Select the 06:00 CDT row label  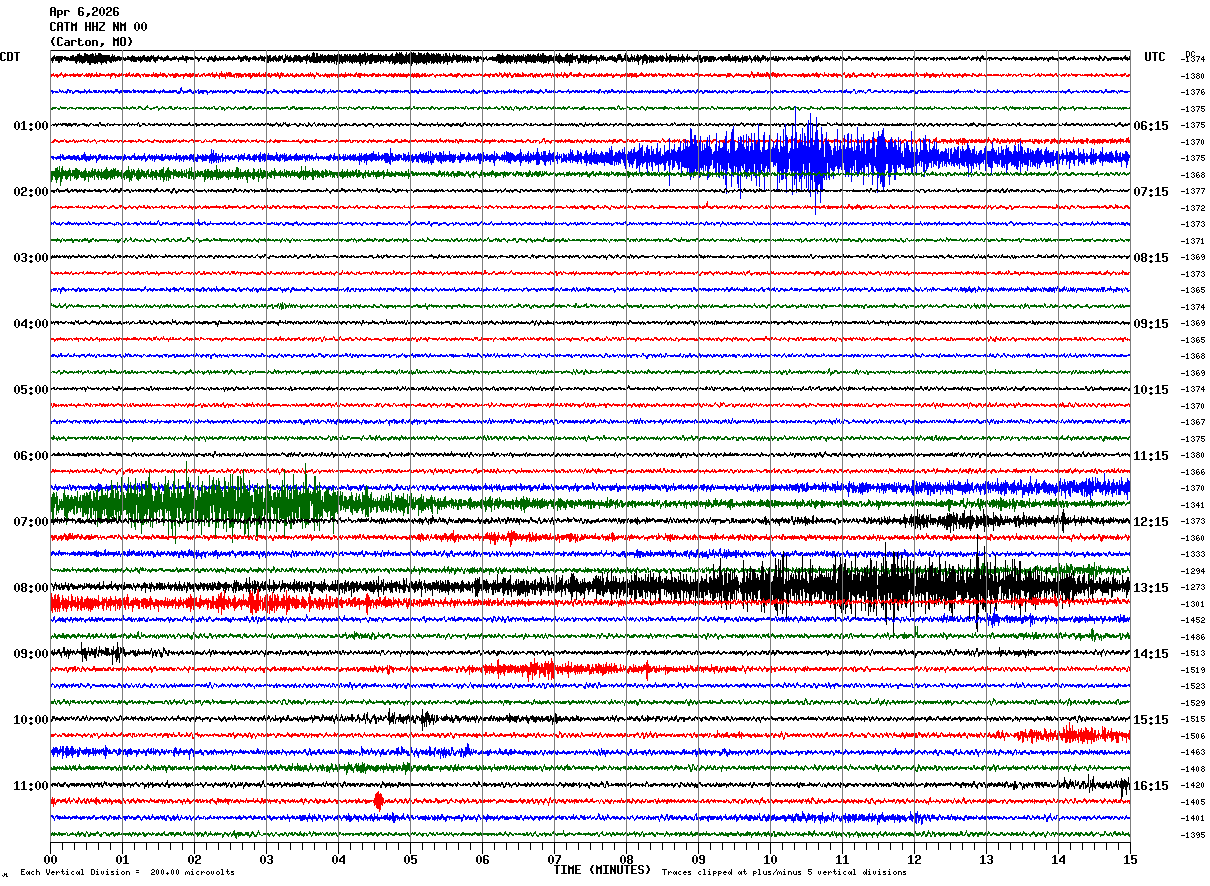point(31,456)
